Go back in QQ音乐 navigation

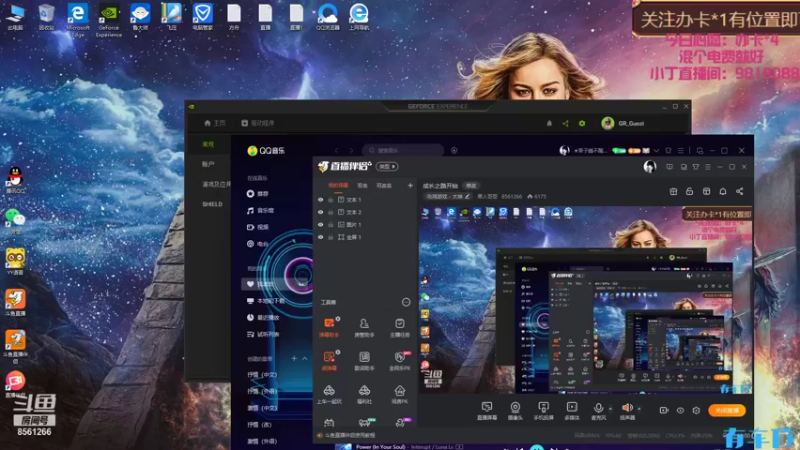tap(336, 151)
